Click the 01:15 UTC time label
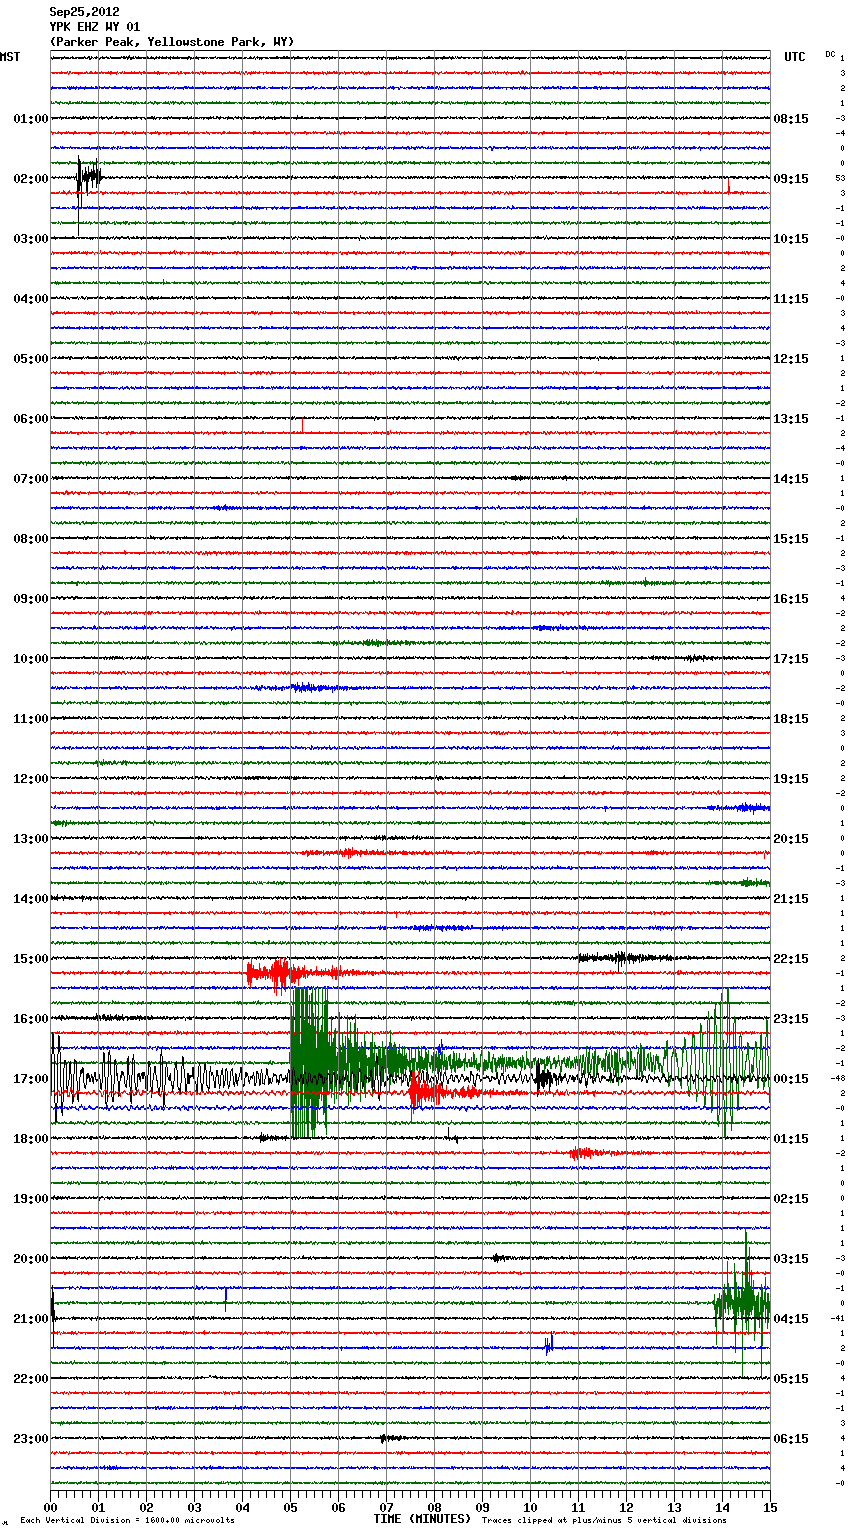 tap(791, 1139)
